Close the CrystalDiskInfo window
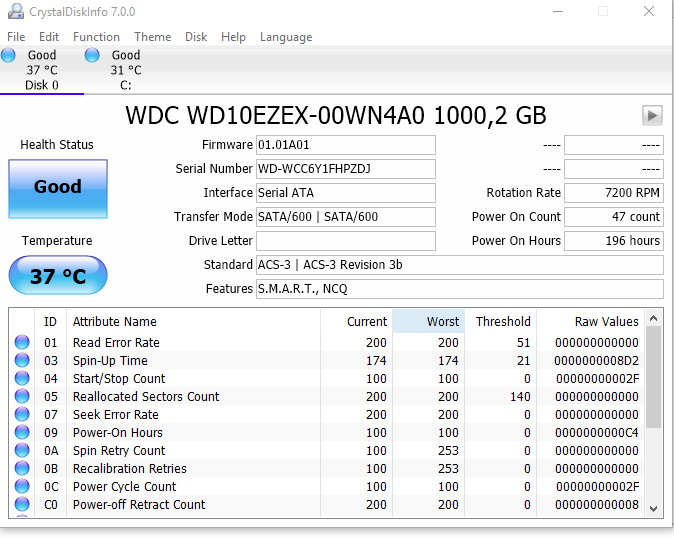Image resolution: width=674 pixels, height=538 pixels. click(649, 12)
